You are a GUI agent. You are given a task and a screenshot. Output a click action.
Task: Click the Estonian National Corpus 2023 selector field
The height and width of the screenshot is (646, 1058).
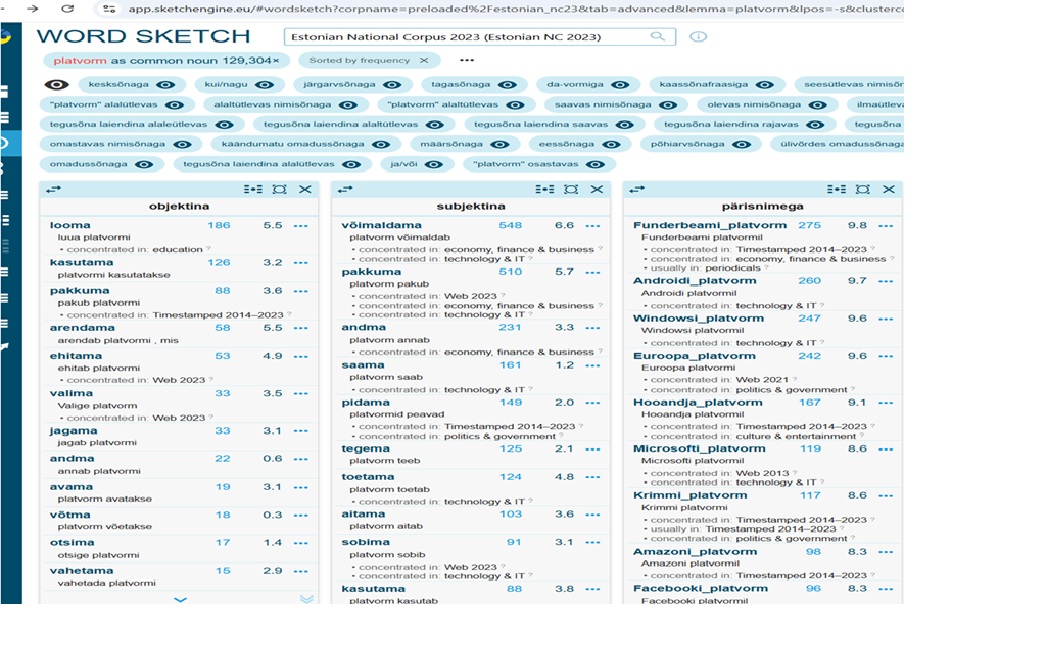[465, 37]
